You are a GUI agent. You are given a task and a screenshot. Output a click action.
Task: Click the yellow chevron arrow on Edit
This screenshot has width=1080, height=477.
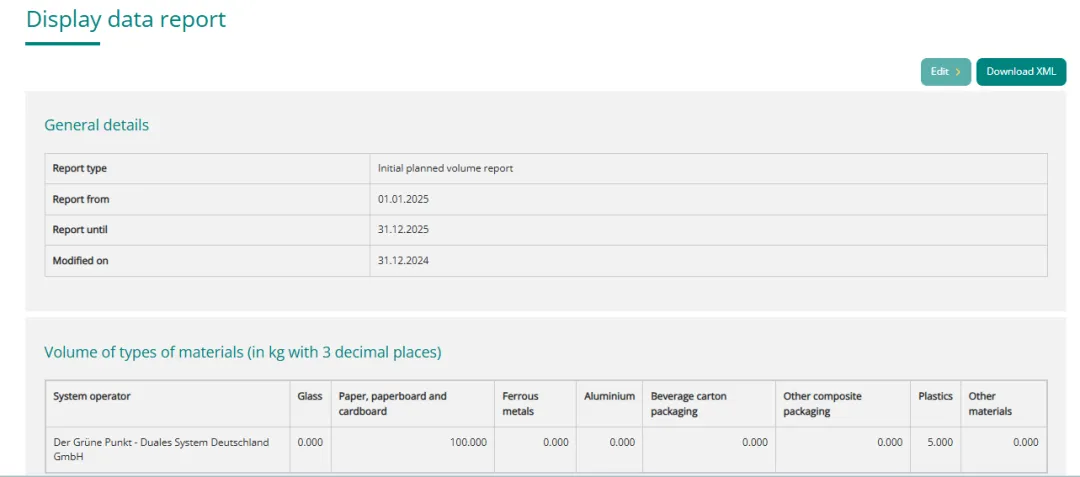[x=958, y=72]
